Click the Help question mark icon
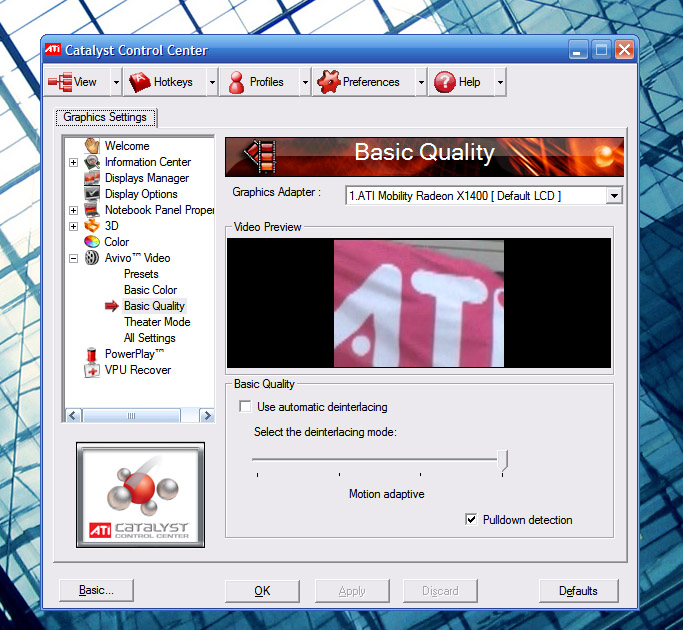Image resolution: width=683 pixels, height=630 pixels. coord(445,82)
